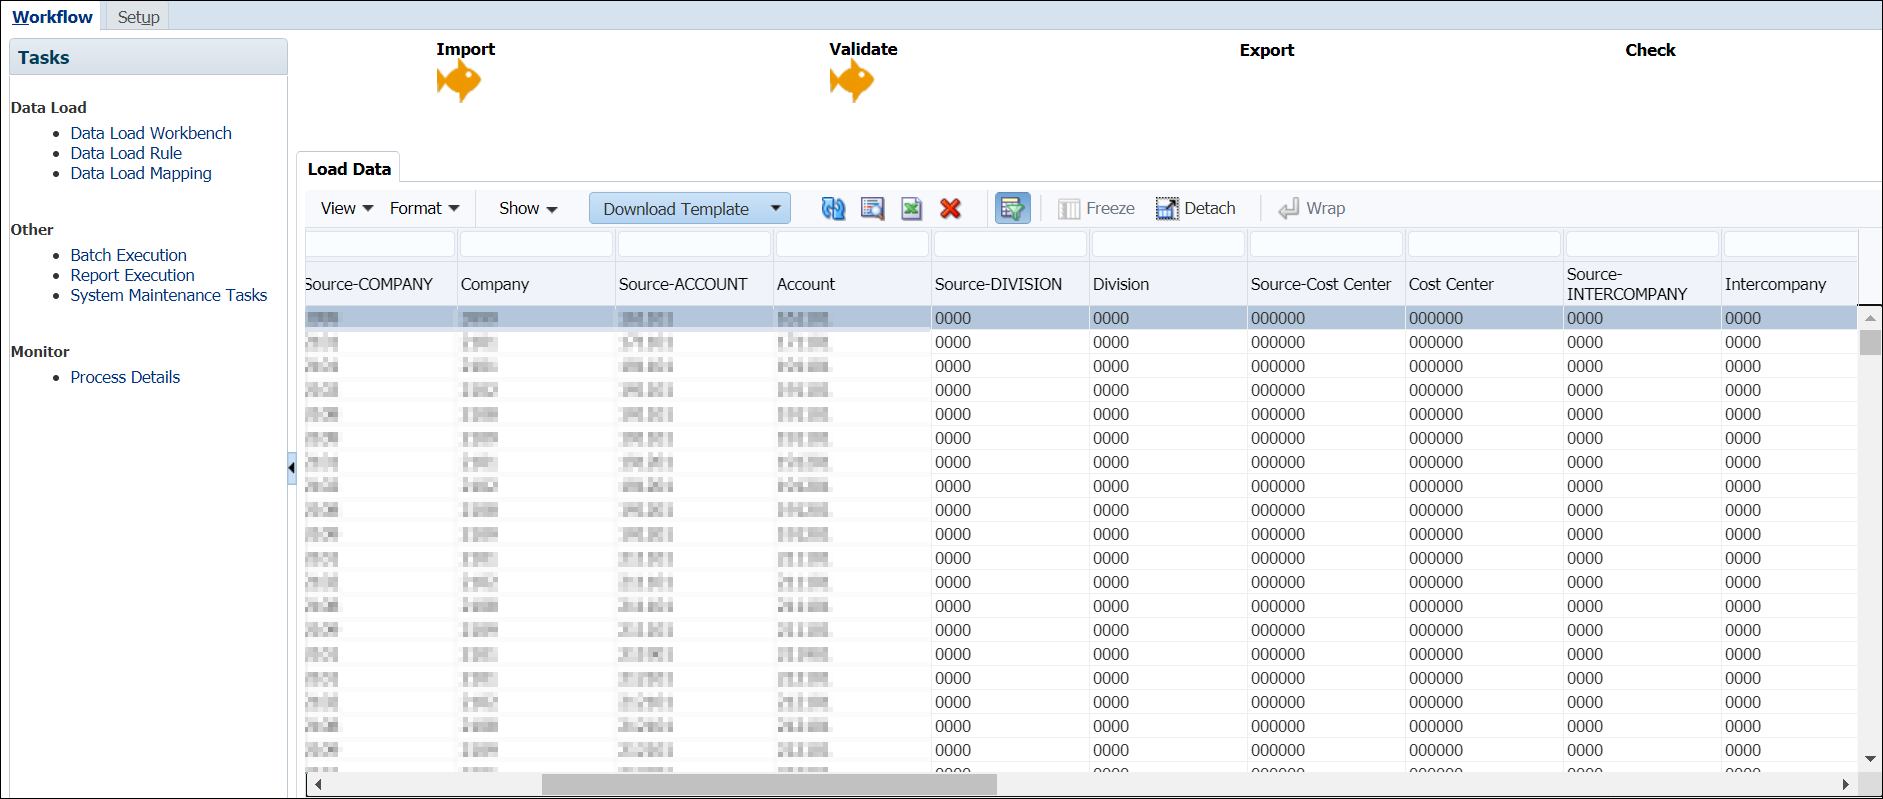
Task: Click filter field above Division column
Action: click(1168, 243)
